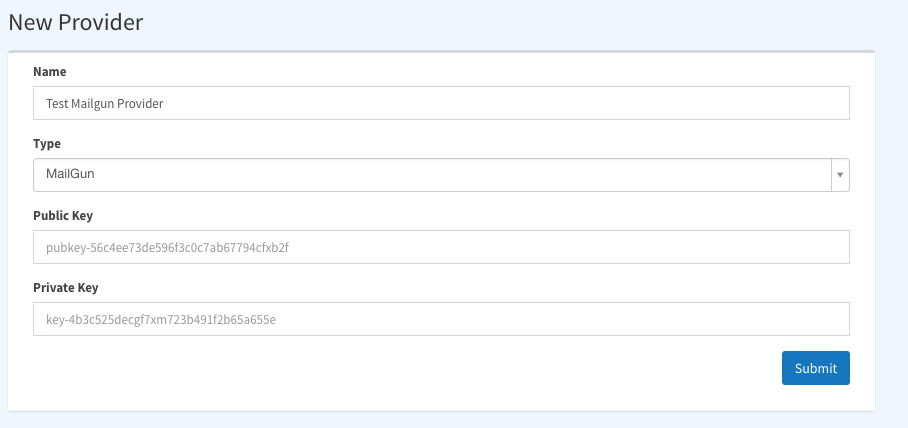The image size is (908, 428).
Task: Click the Type dropdown arrow
Action: (x=840, y=175)
